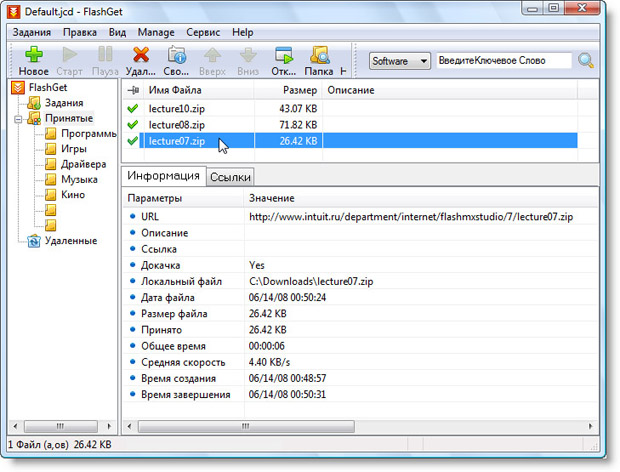Viewport: 620px width, 472px height.
Task: Click the info panel scroll left arrow
Action: [129, 426]
